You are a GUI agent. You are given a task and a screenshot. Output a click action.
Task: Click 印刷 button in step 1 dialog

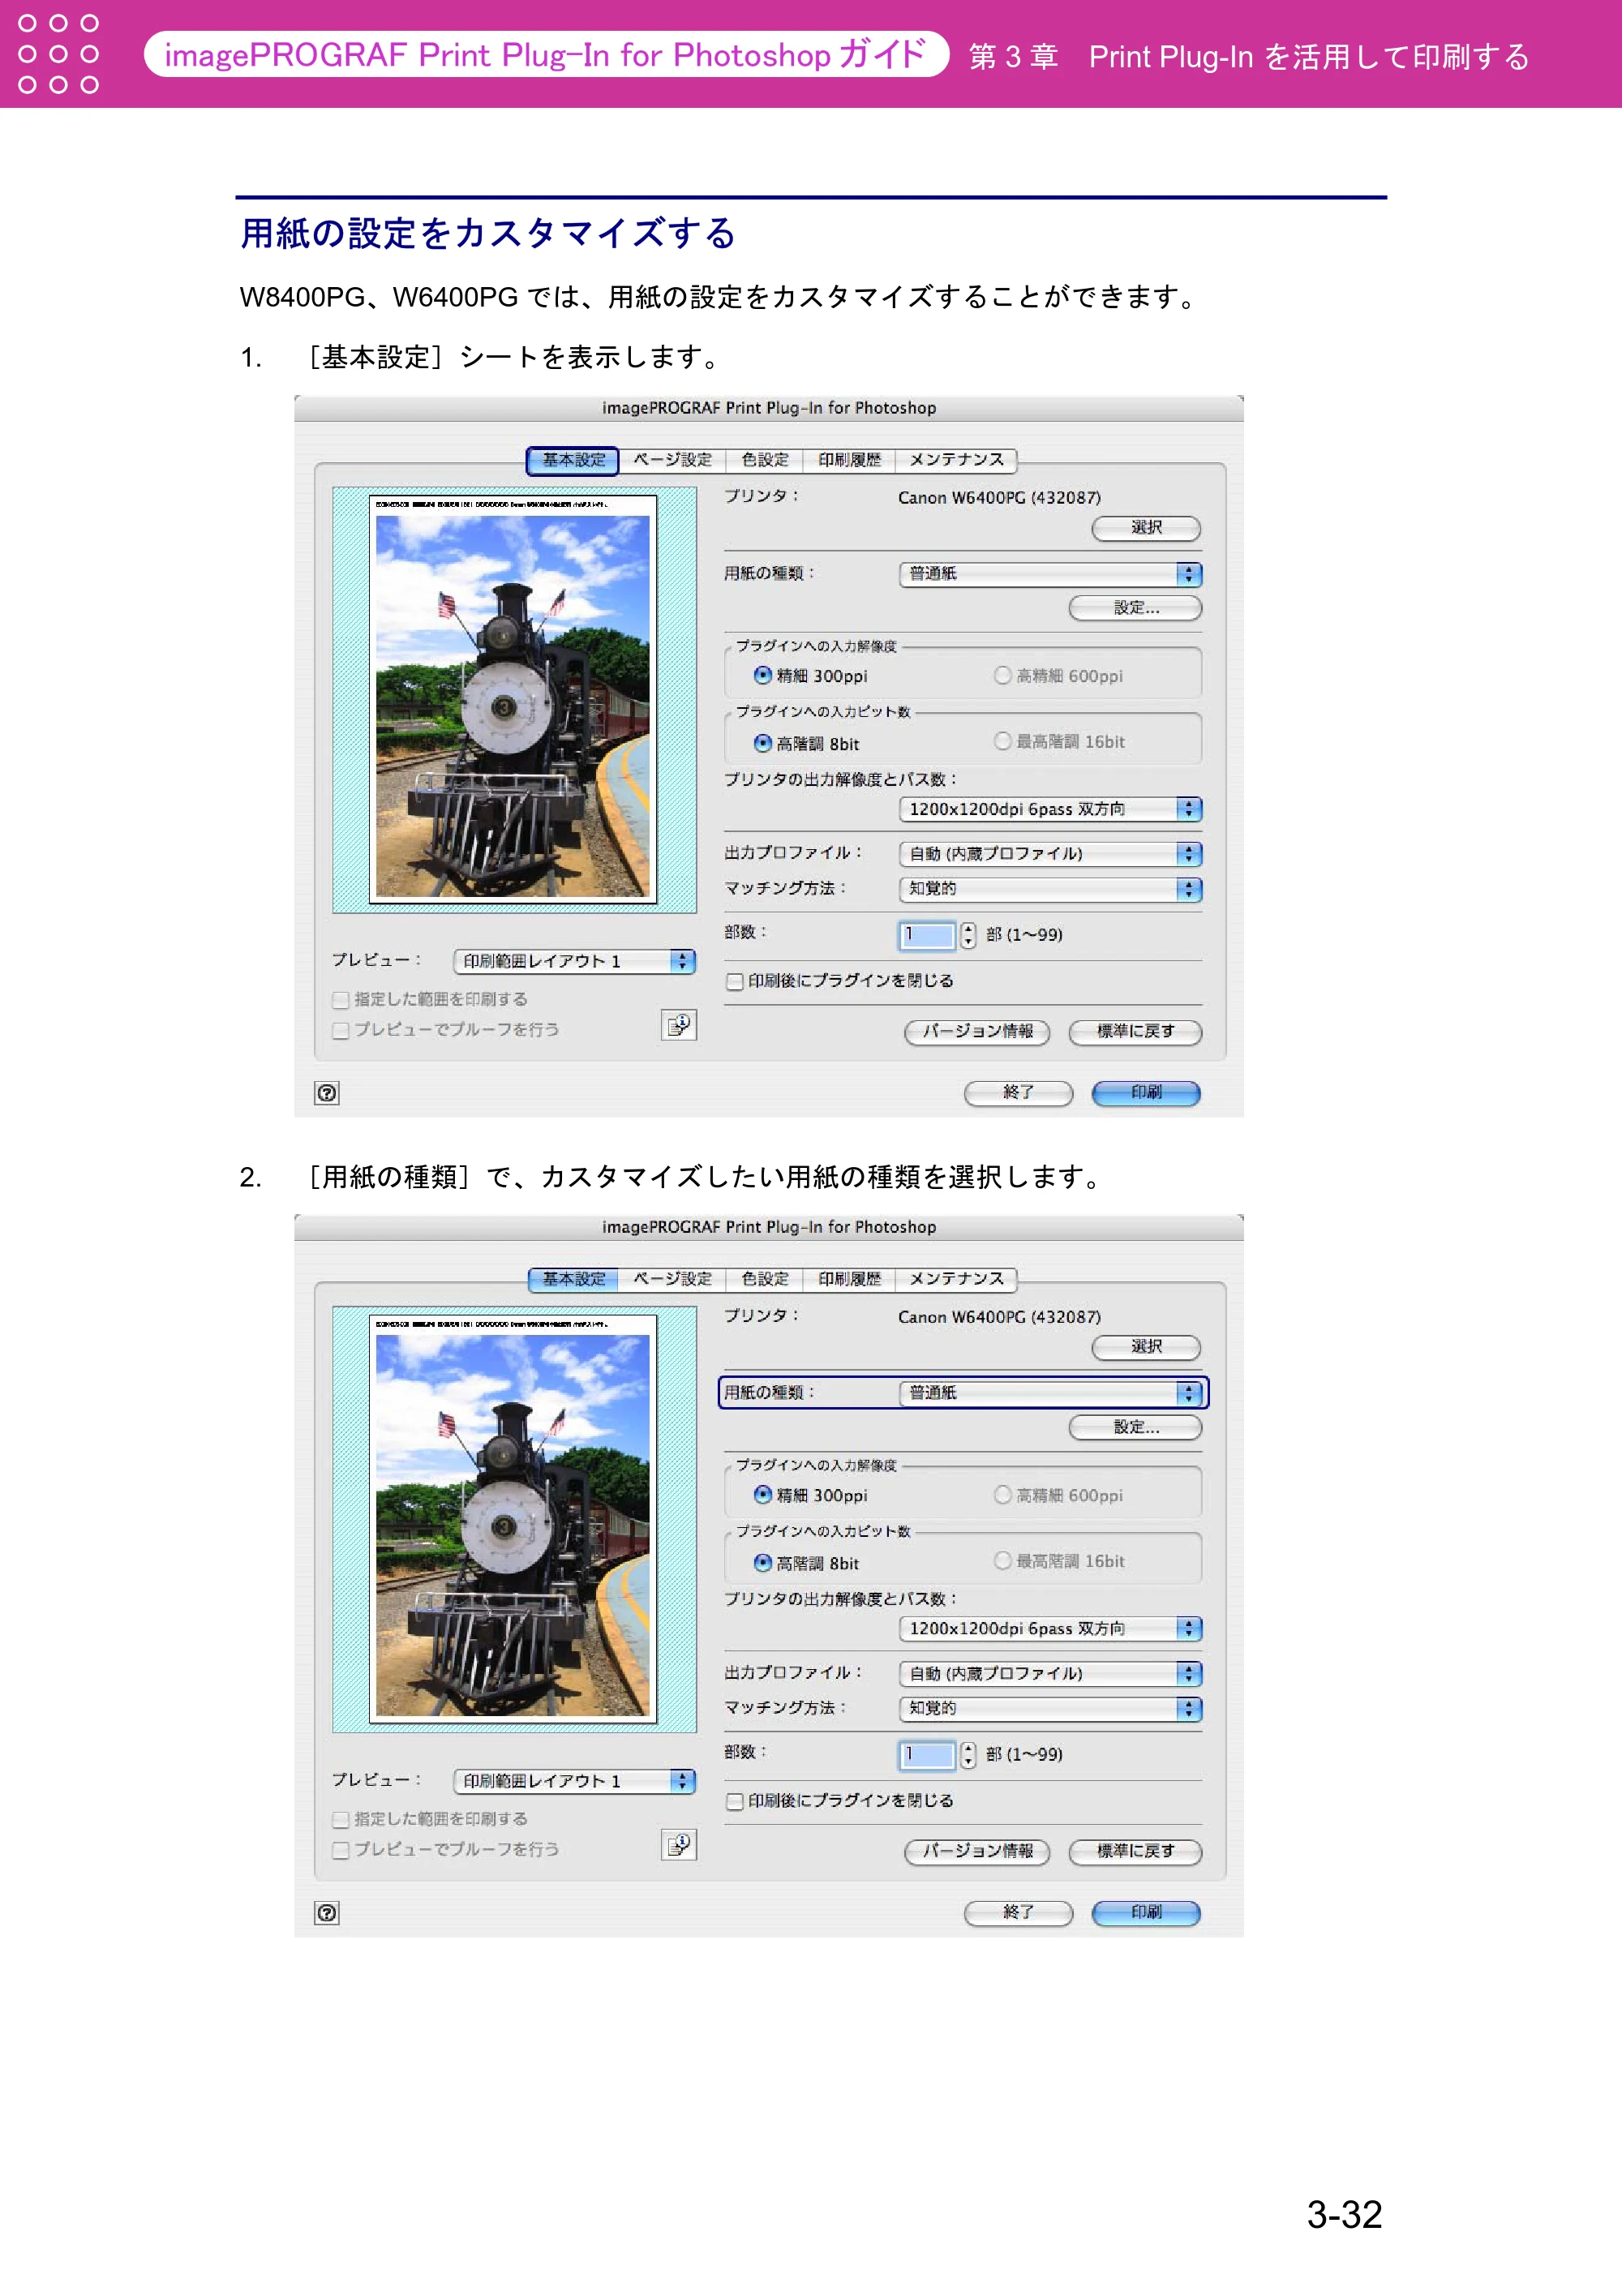(x=1146, y=1093)
